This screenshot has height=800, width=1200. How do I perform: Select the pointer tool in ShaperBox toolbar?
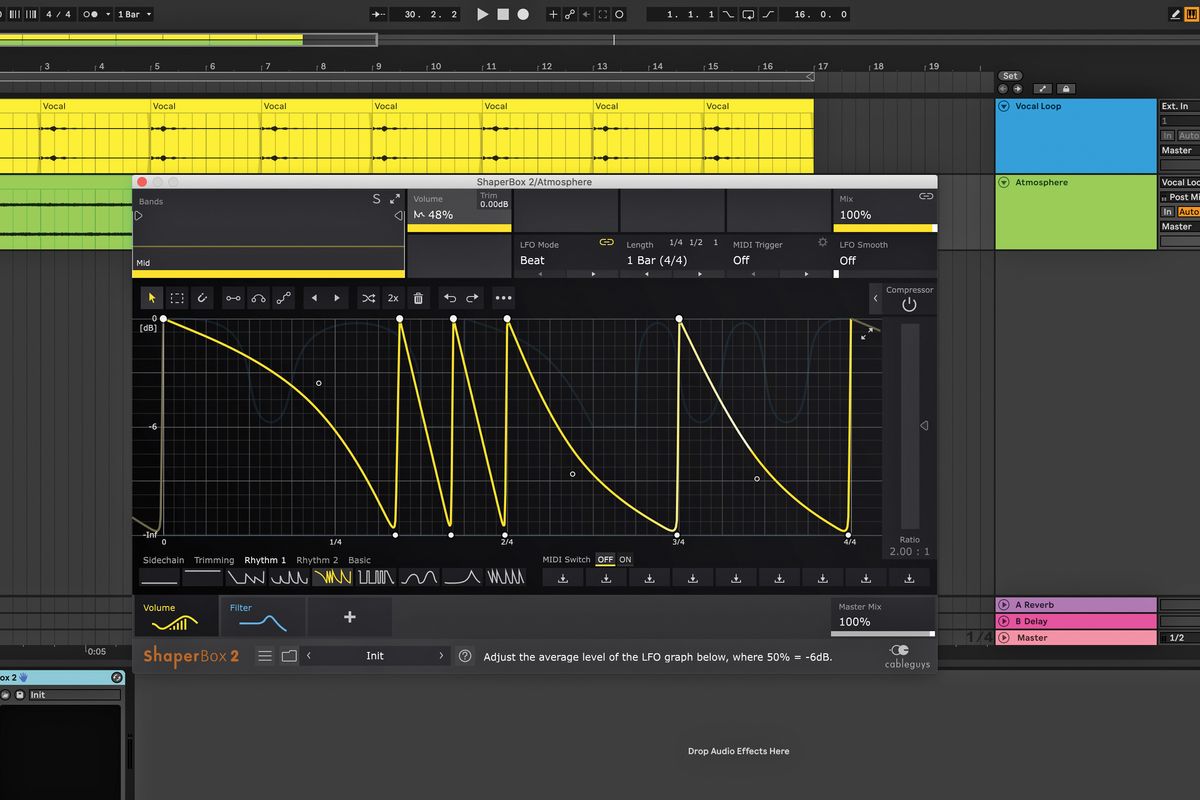(x=152, y=297)
